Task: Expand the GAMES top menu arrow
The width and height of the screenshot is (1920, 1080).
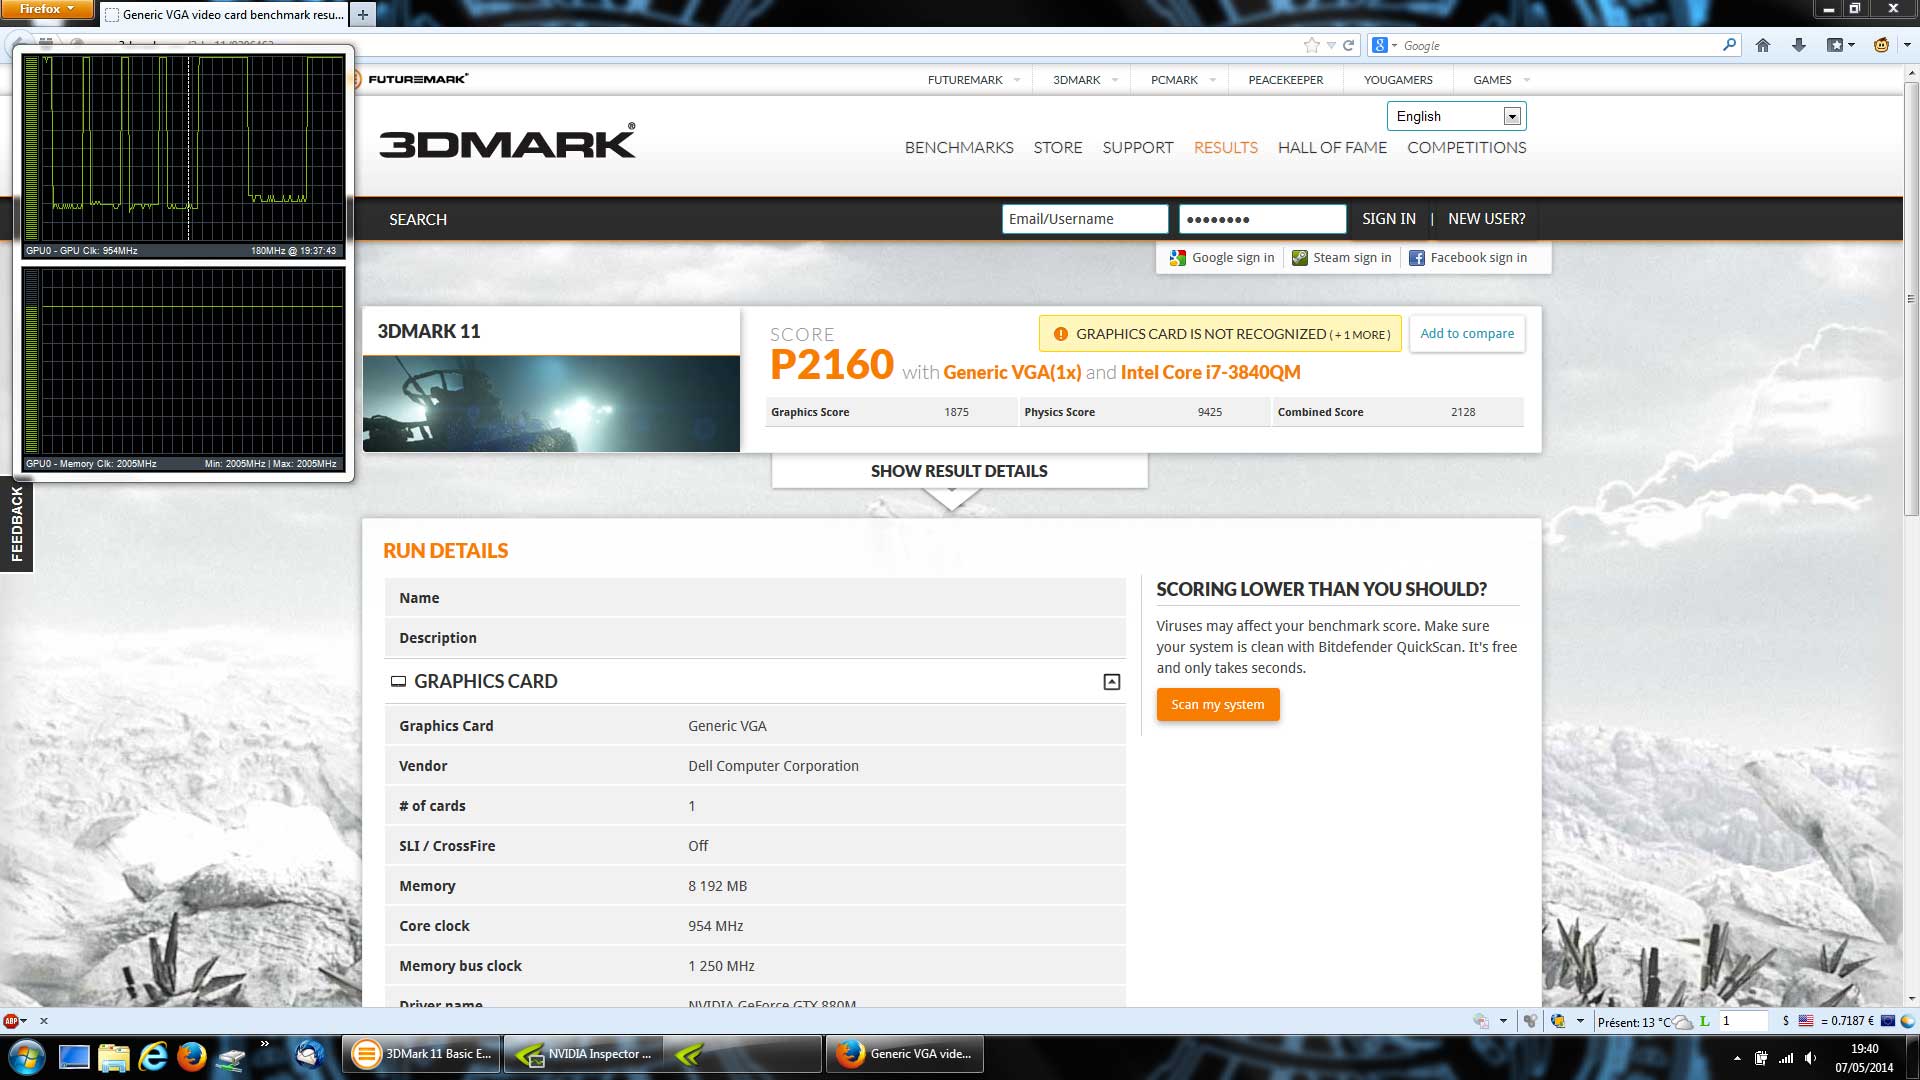Action: 1527,80
